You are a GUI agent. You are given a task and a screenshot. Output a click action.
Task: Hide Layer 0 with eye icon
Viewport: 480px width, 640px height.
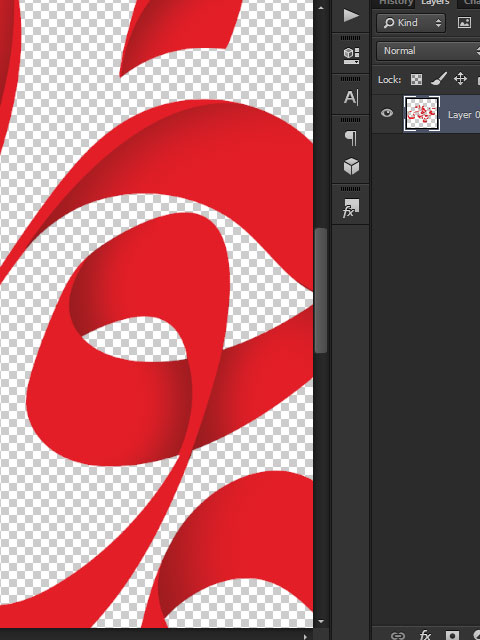[387, 113]
